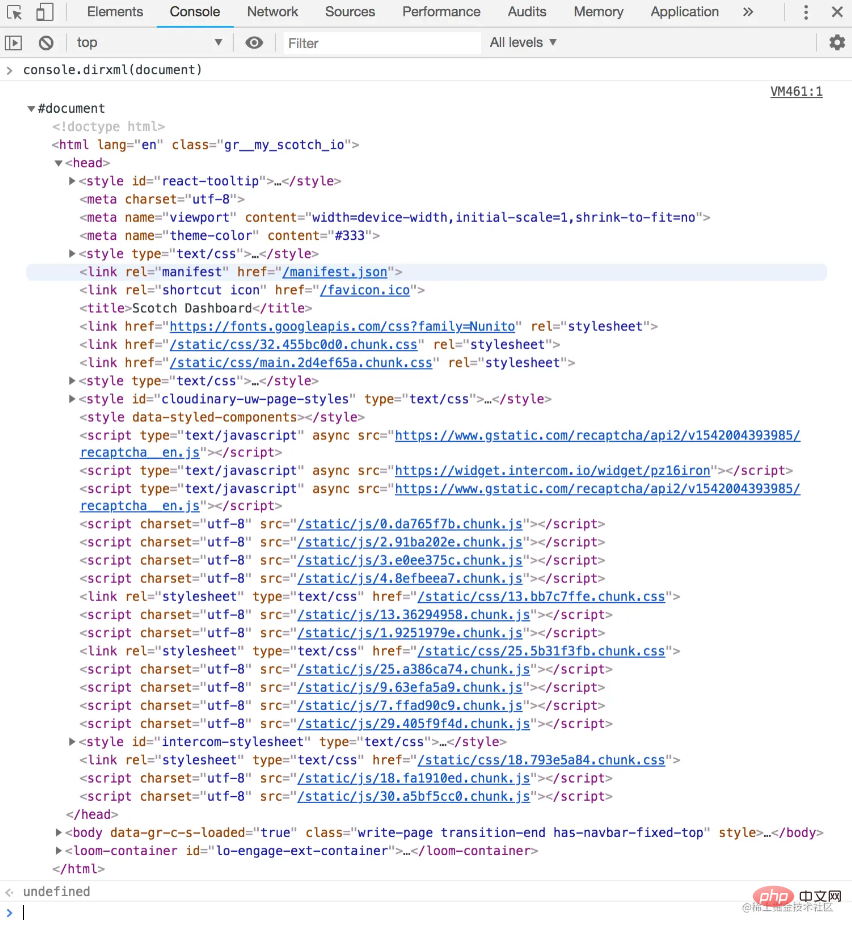Open the 32.455bc0d0.chunk.css link

point(293,345)
